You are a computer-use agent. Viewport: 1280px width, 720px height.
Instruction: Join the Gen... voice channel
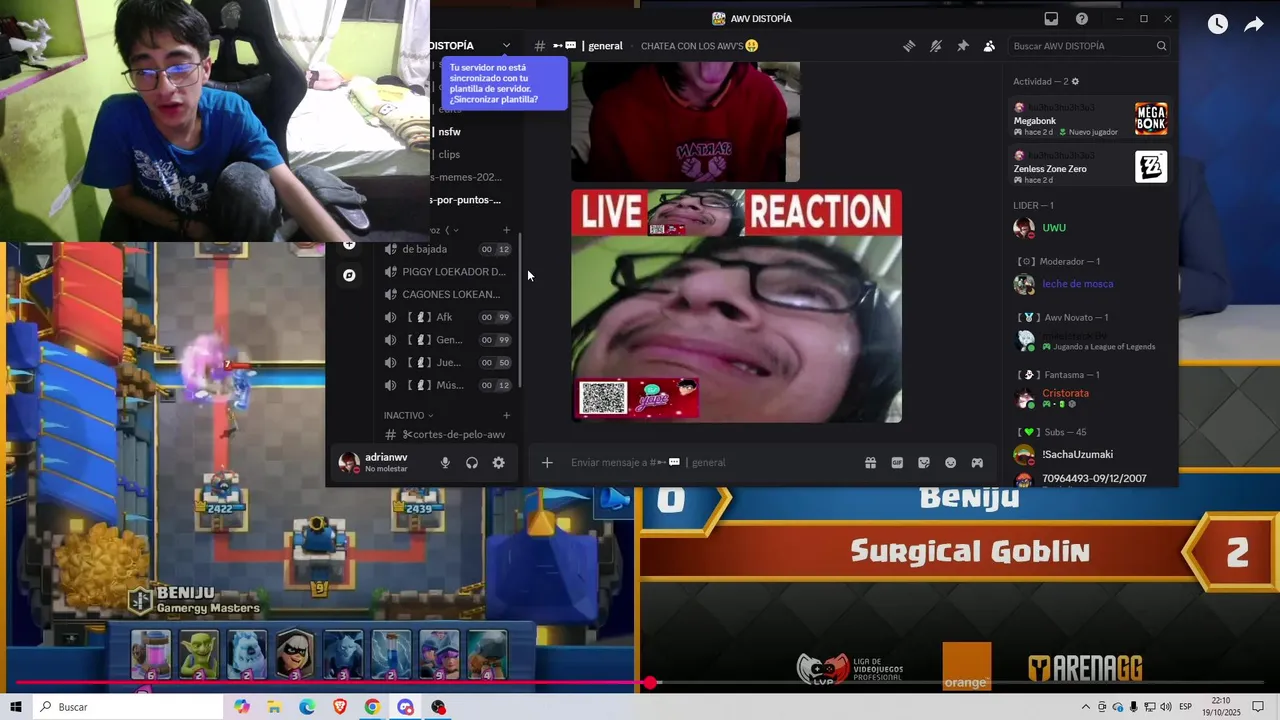coord(449,340)
